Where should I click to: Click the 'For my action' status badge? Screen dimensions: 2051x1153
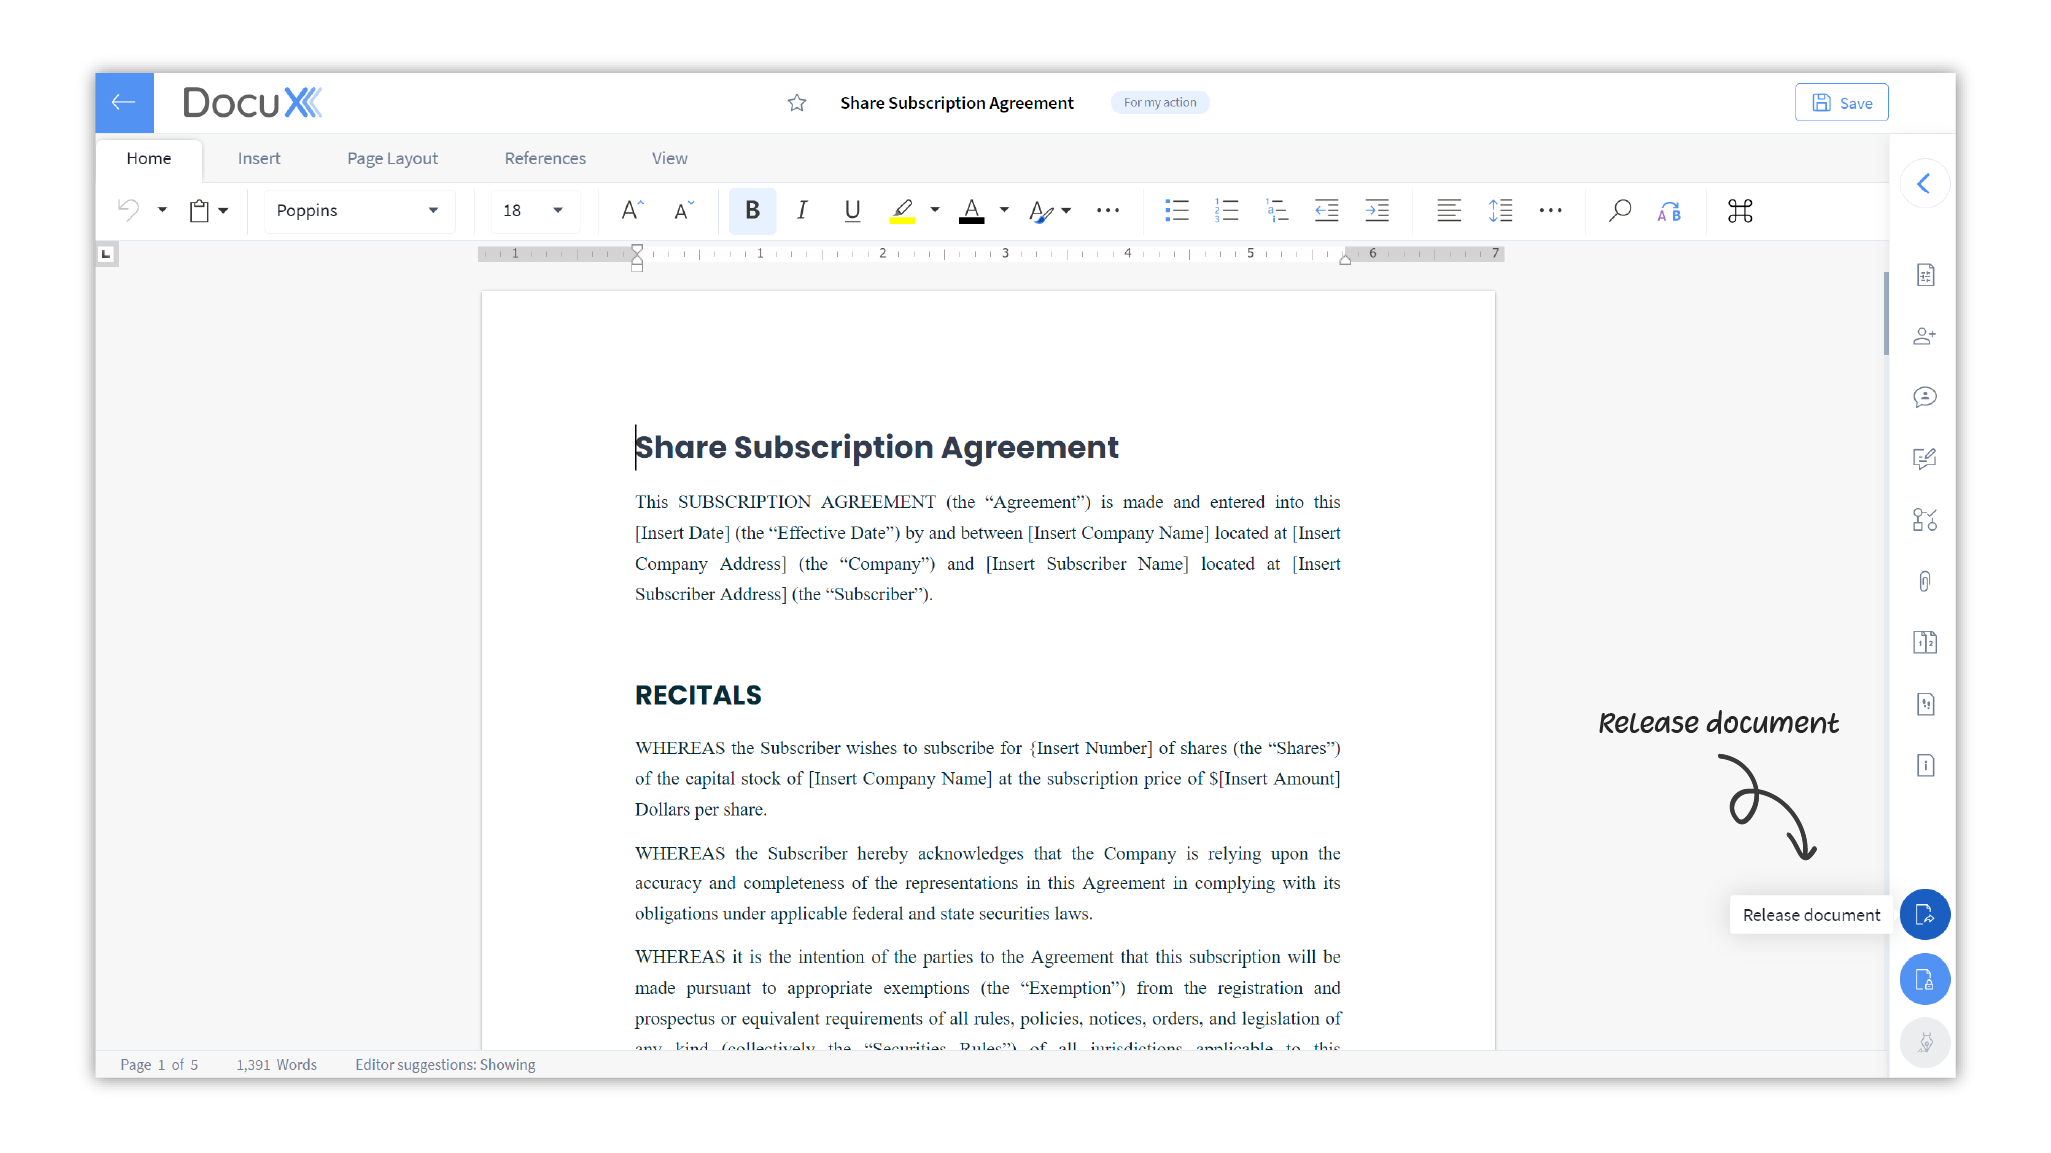(x=1160, y=102)
